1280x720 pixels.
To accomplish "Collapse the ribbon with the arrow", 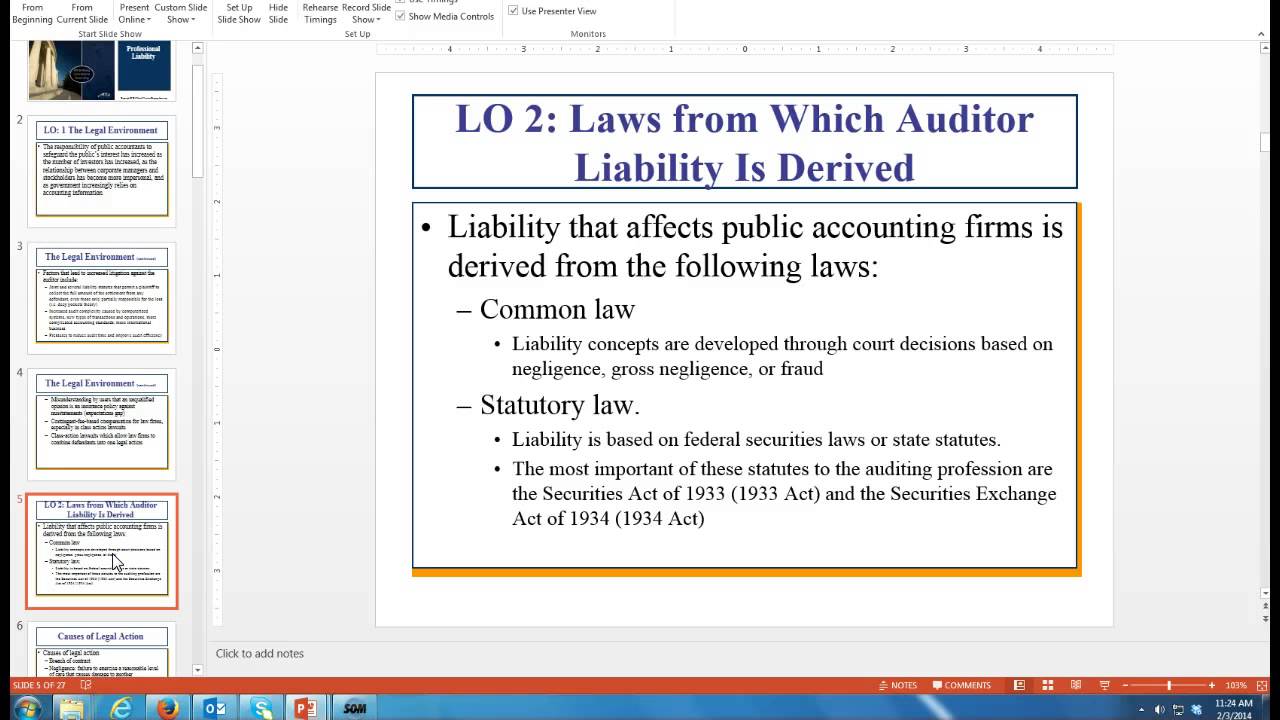I will (x=1262, y=33).
